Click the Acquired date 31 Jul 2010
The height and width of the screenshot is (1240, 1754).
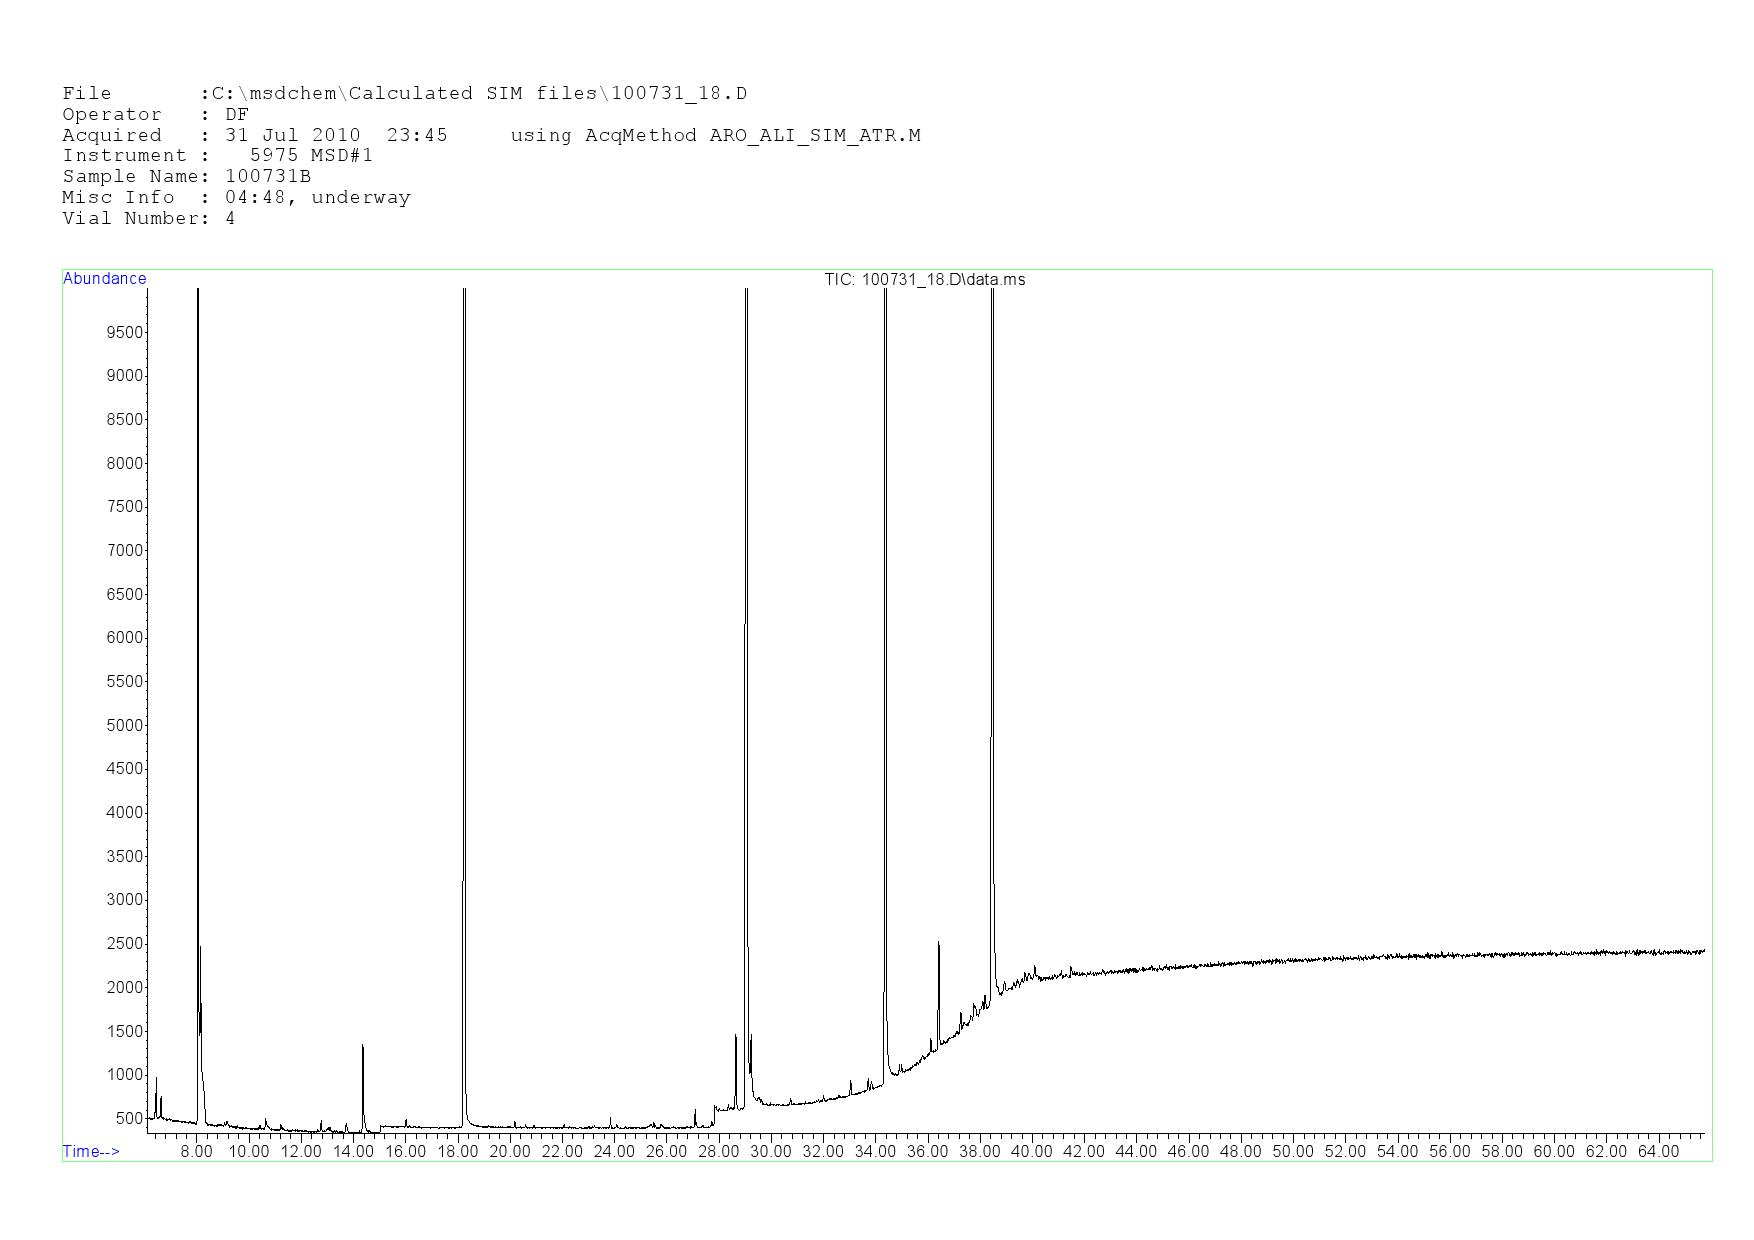pos(292,135)
